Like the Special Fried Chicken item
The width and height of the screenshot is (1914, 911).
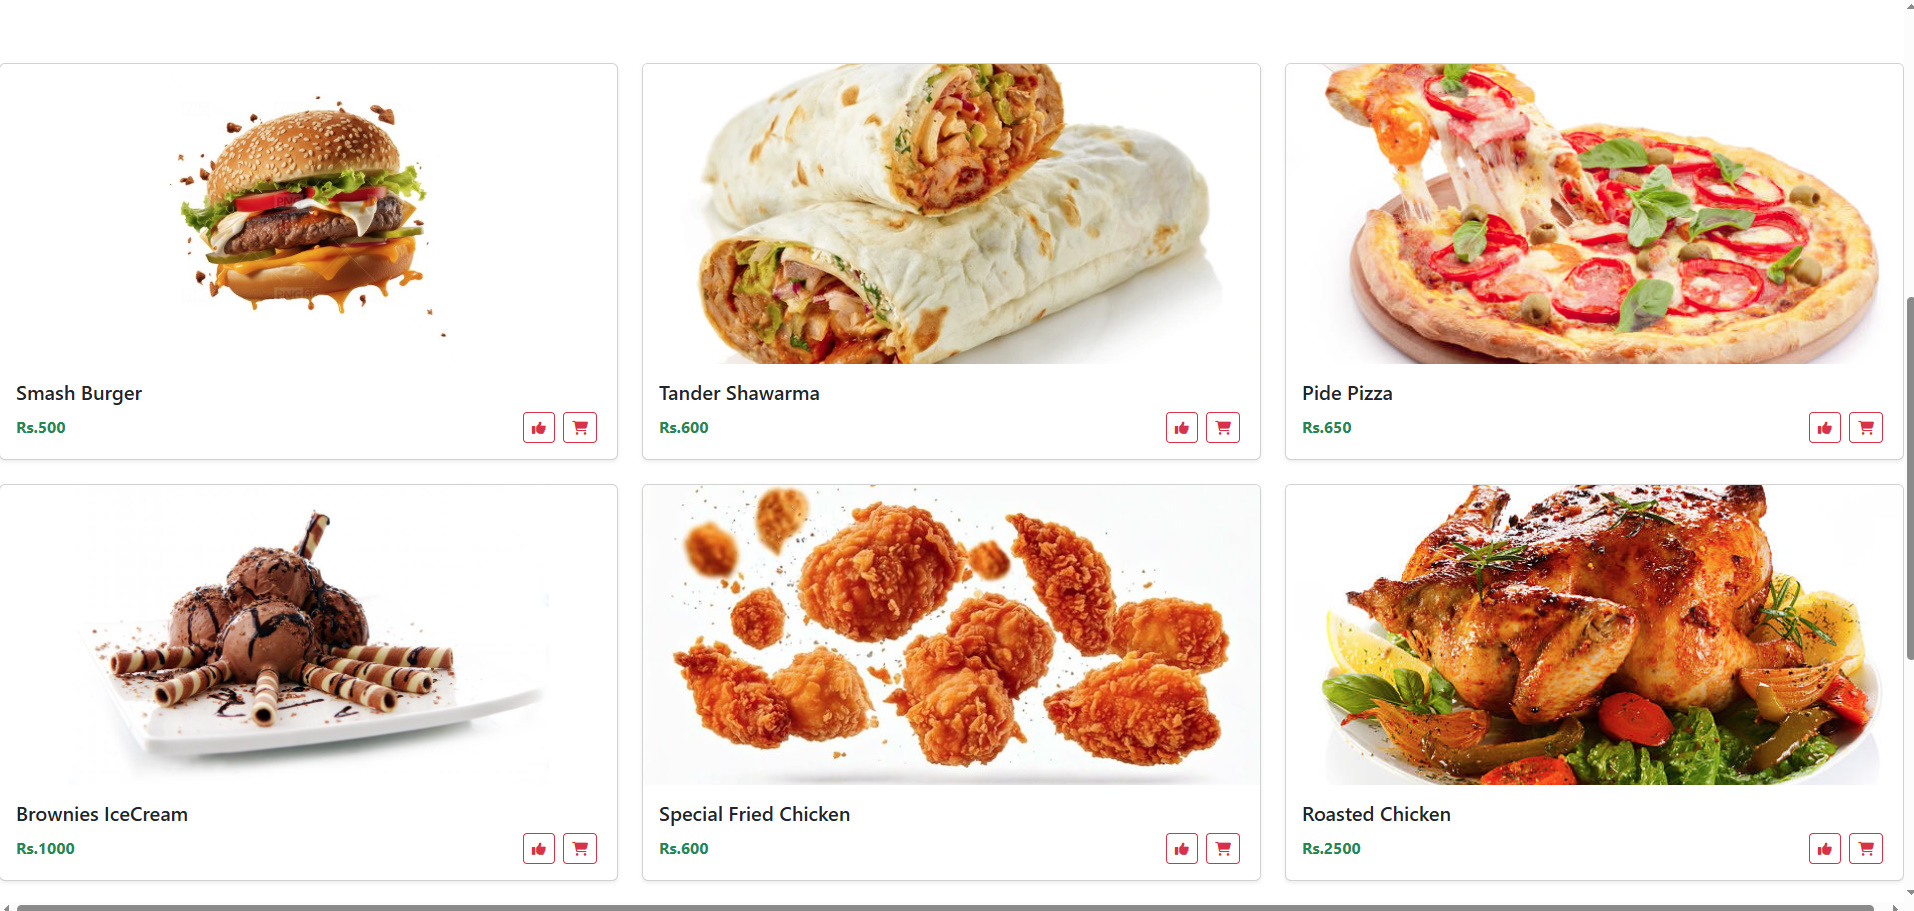(x=1182, y=849)
